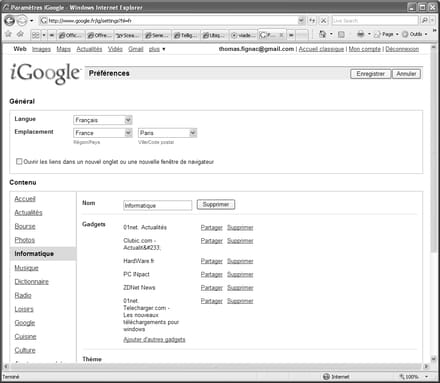
Task: Switch to the 'Tellig...' tab
Action: 186,35
